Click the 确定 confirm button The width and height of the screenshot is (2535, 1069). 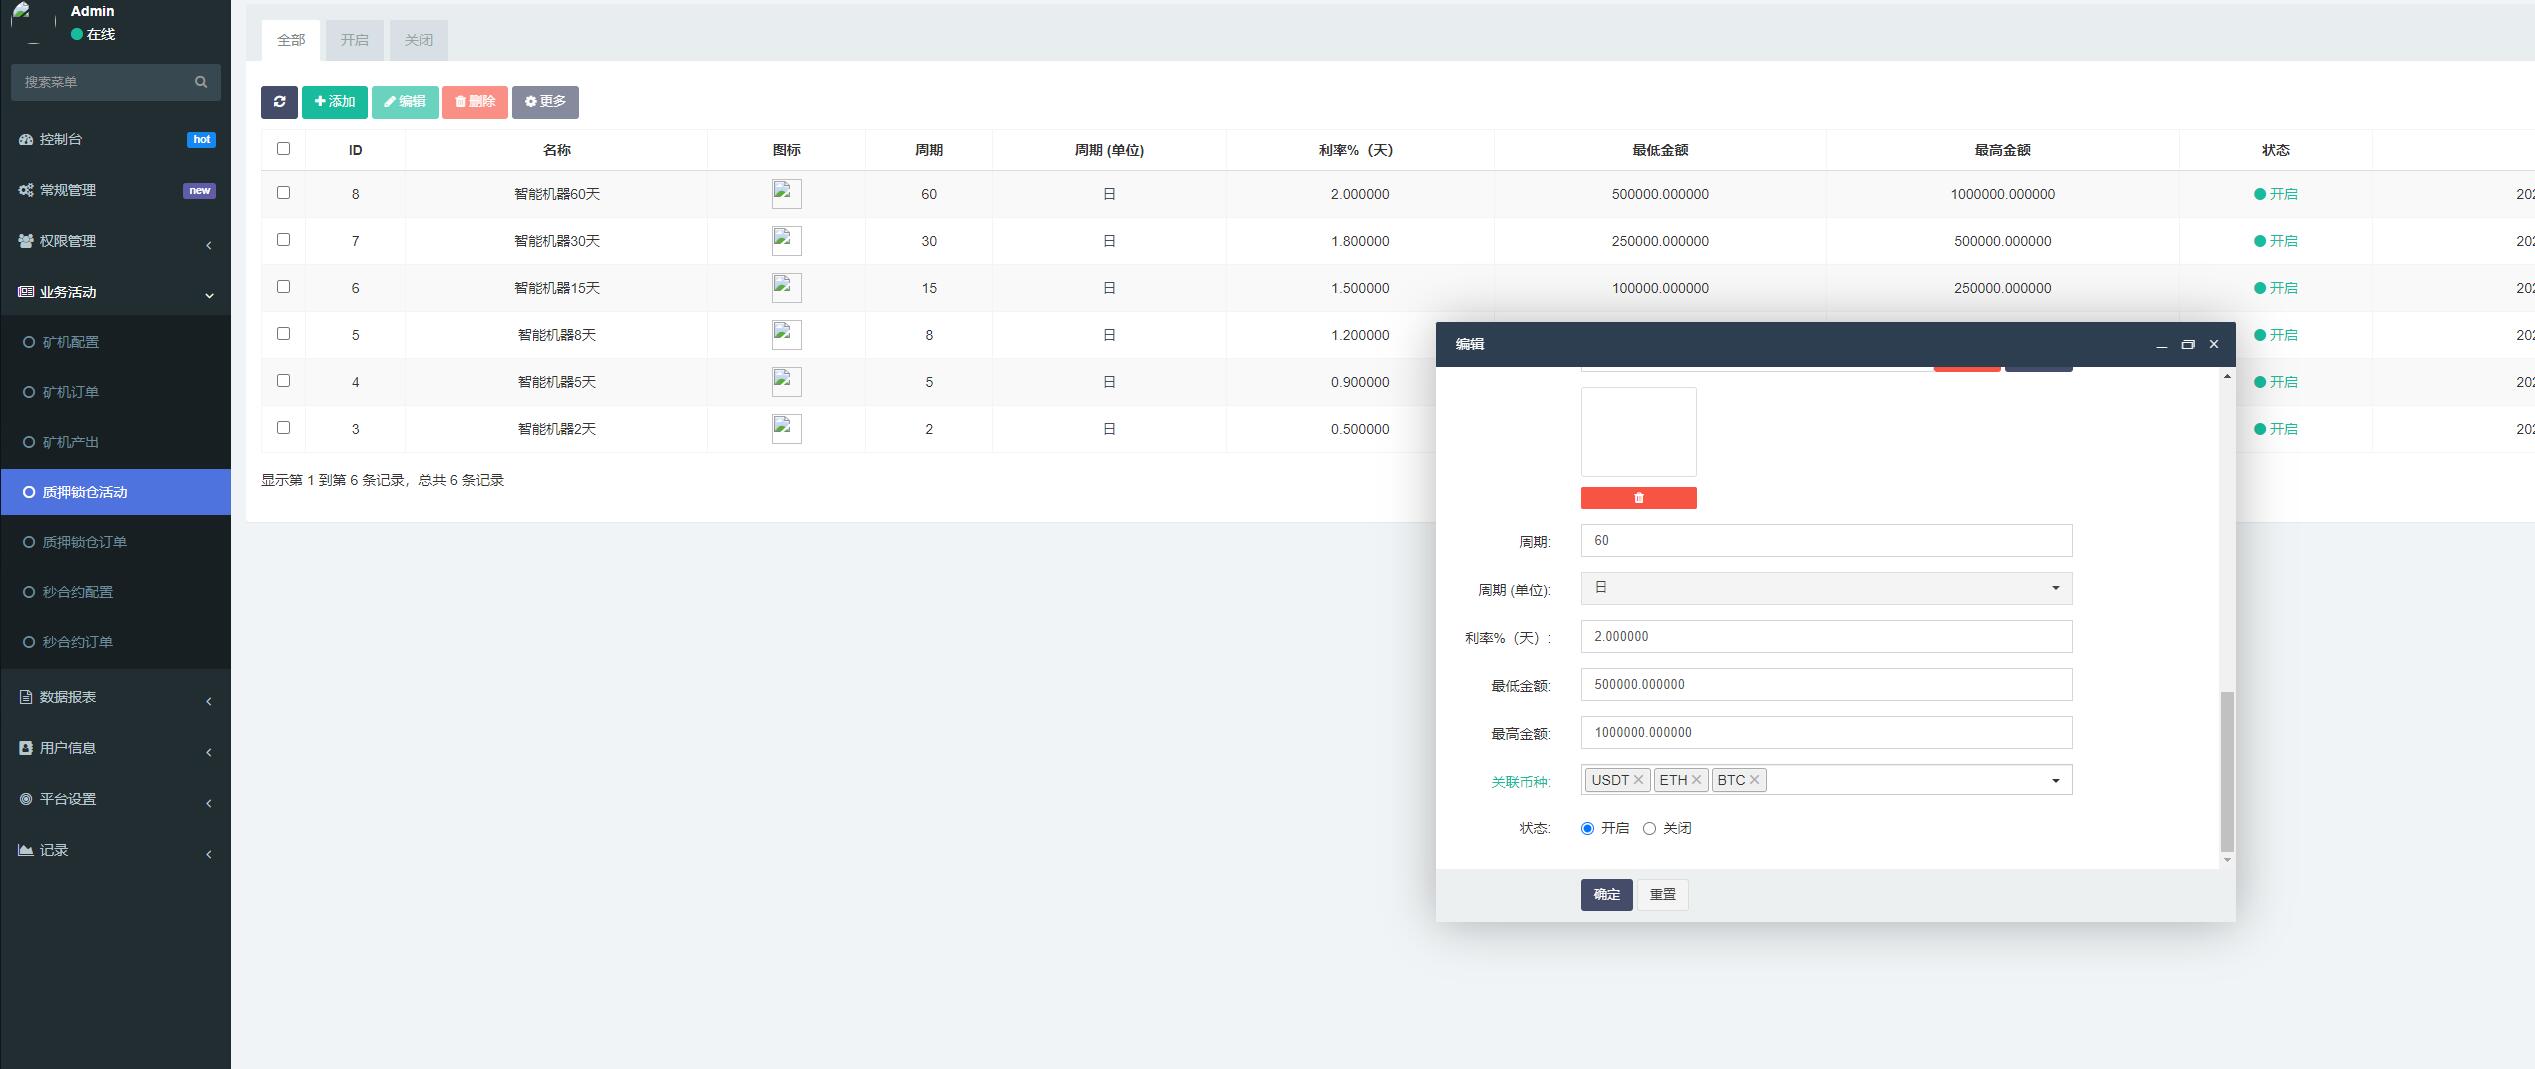pos(1606,895)
